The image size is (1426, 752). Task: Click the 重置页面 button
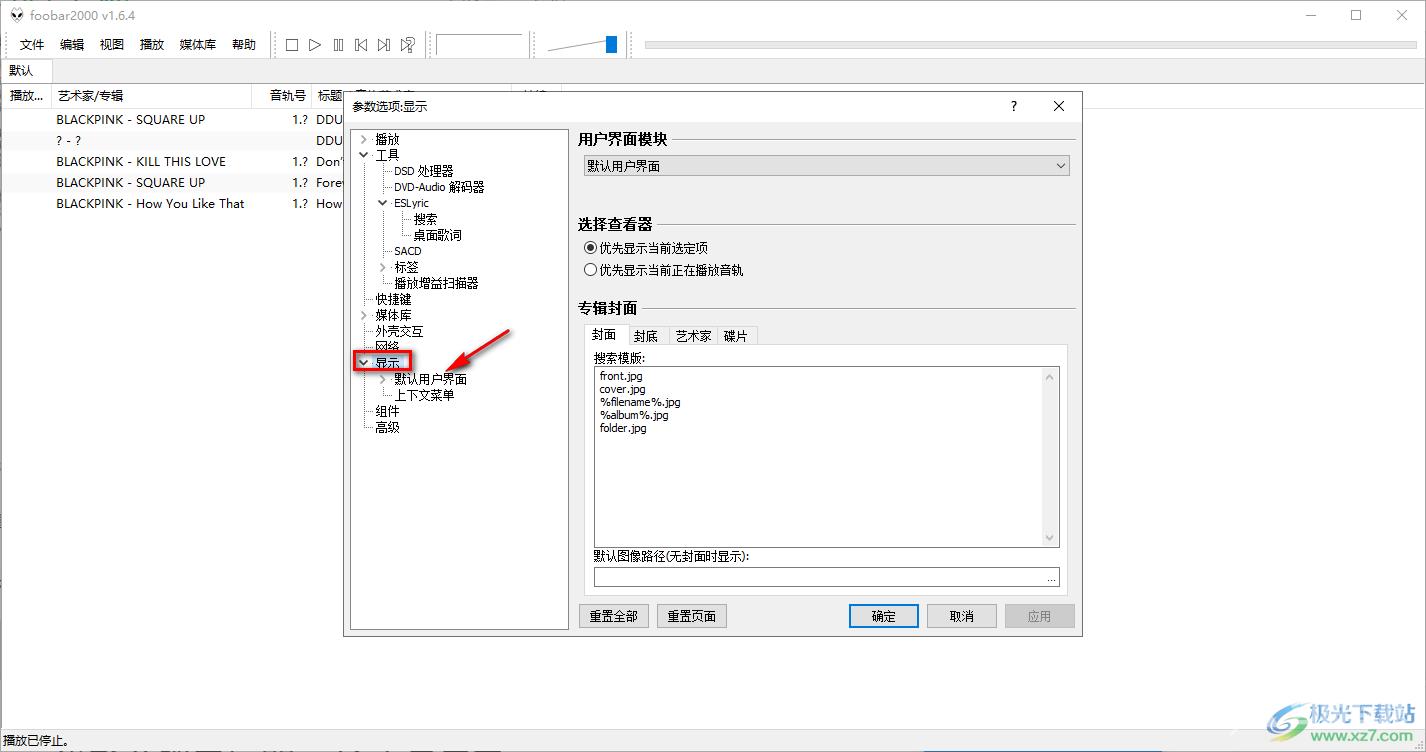[x=692, y=616]
